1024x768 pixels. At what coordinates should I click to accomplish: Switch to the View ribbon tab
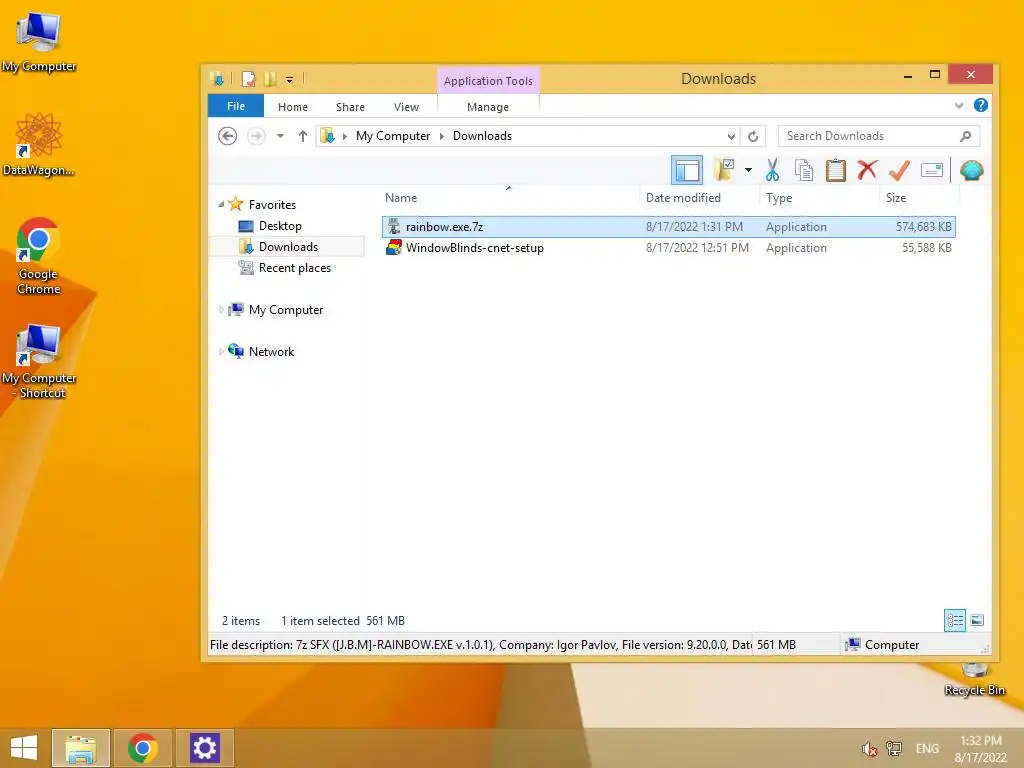point(406,106)
